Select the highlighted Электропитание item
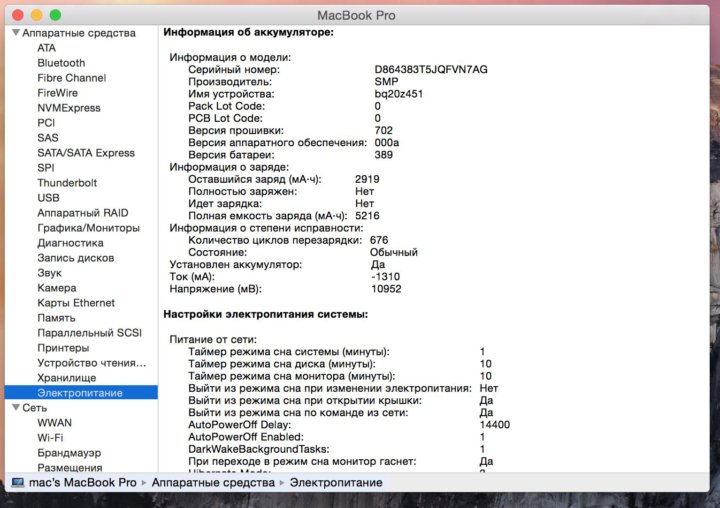The height and width of the screenshot is (508, 720). (x=80, y=393)
